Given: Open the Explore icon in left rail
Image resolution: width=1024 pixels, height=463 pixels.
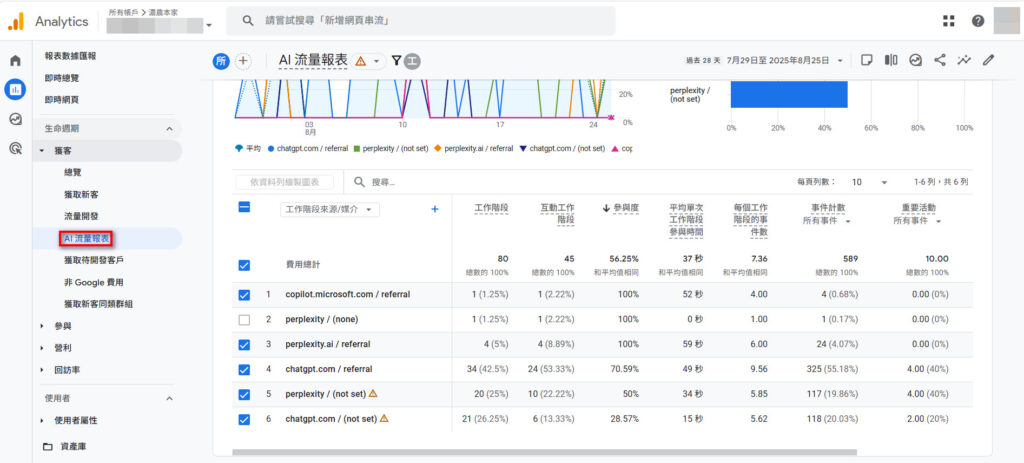Looking at the screenshot, I should point(15,119).
